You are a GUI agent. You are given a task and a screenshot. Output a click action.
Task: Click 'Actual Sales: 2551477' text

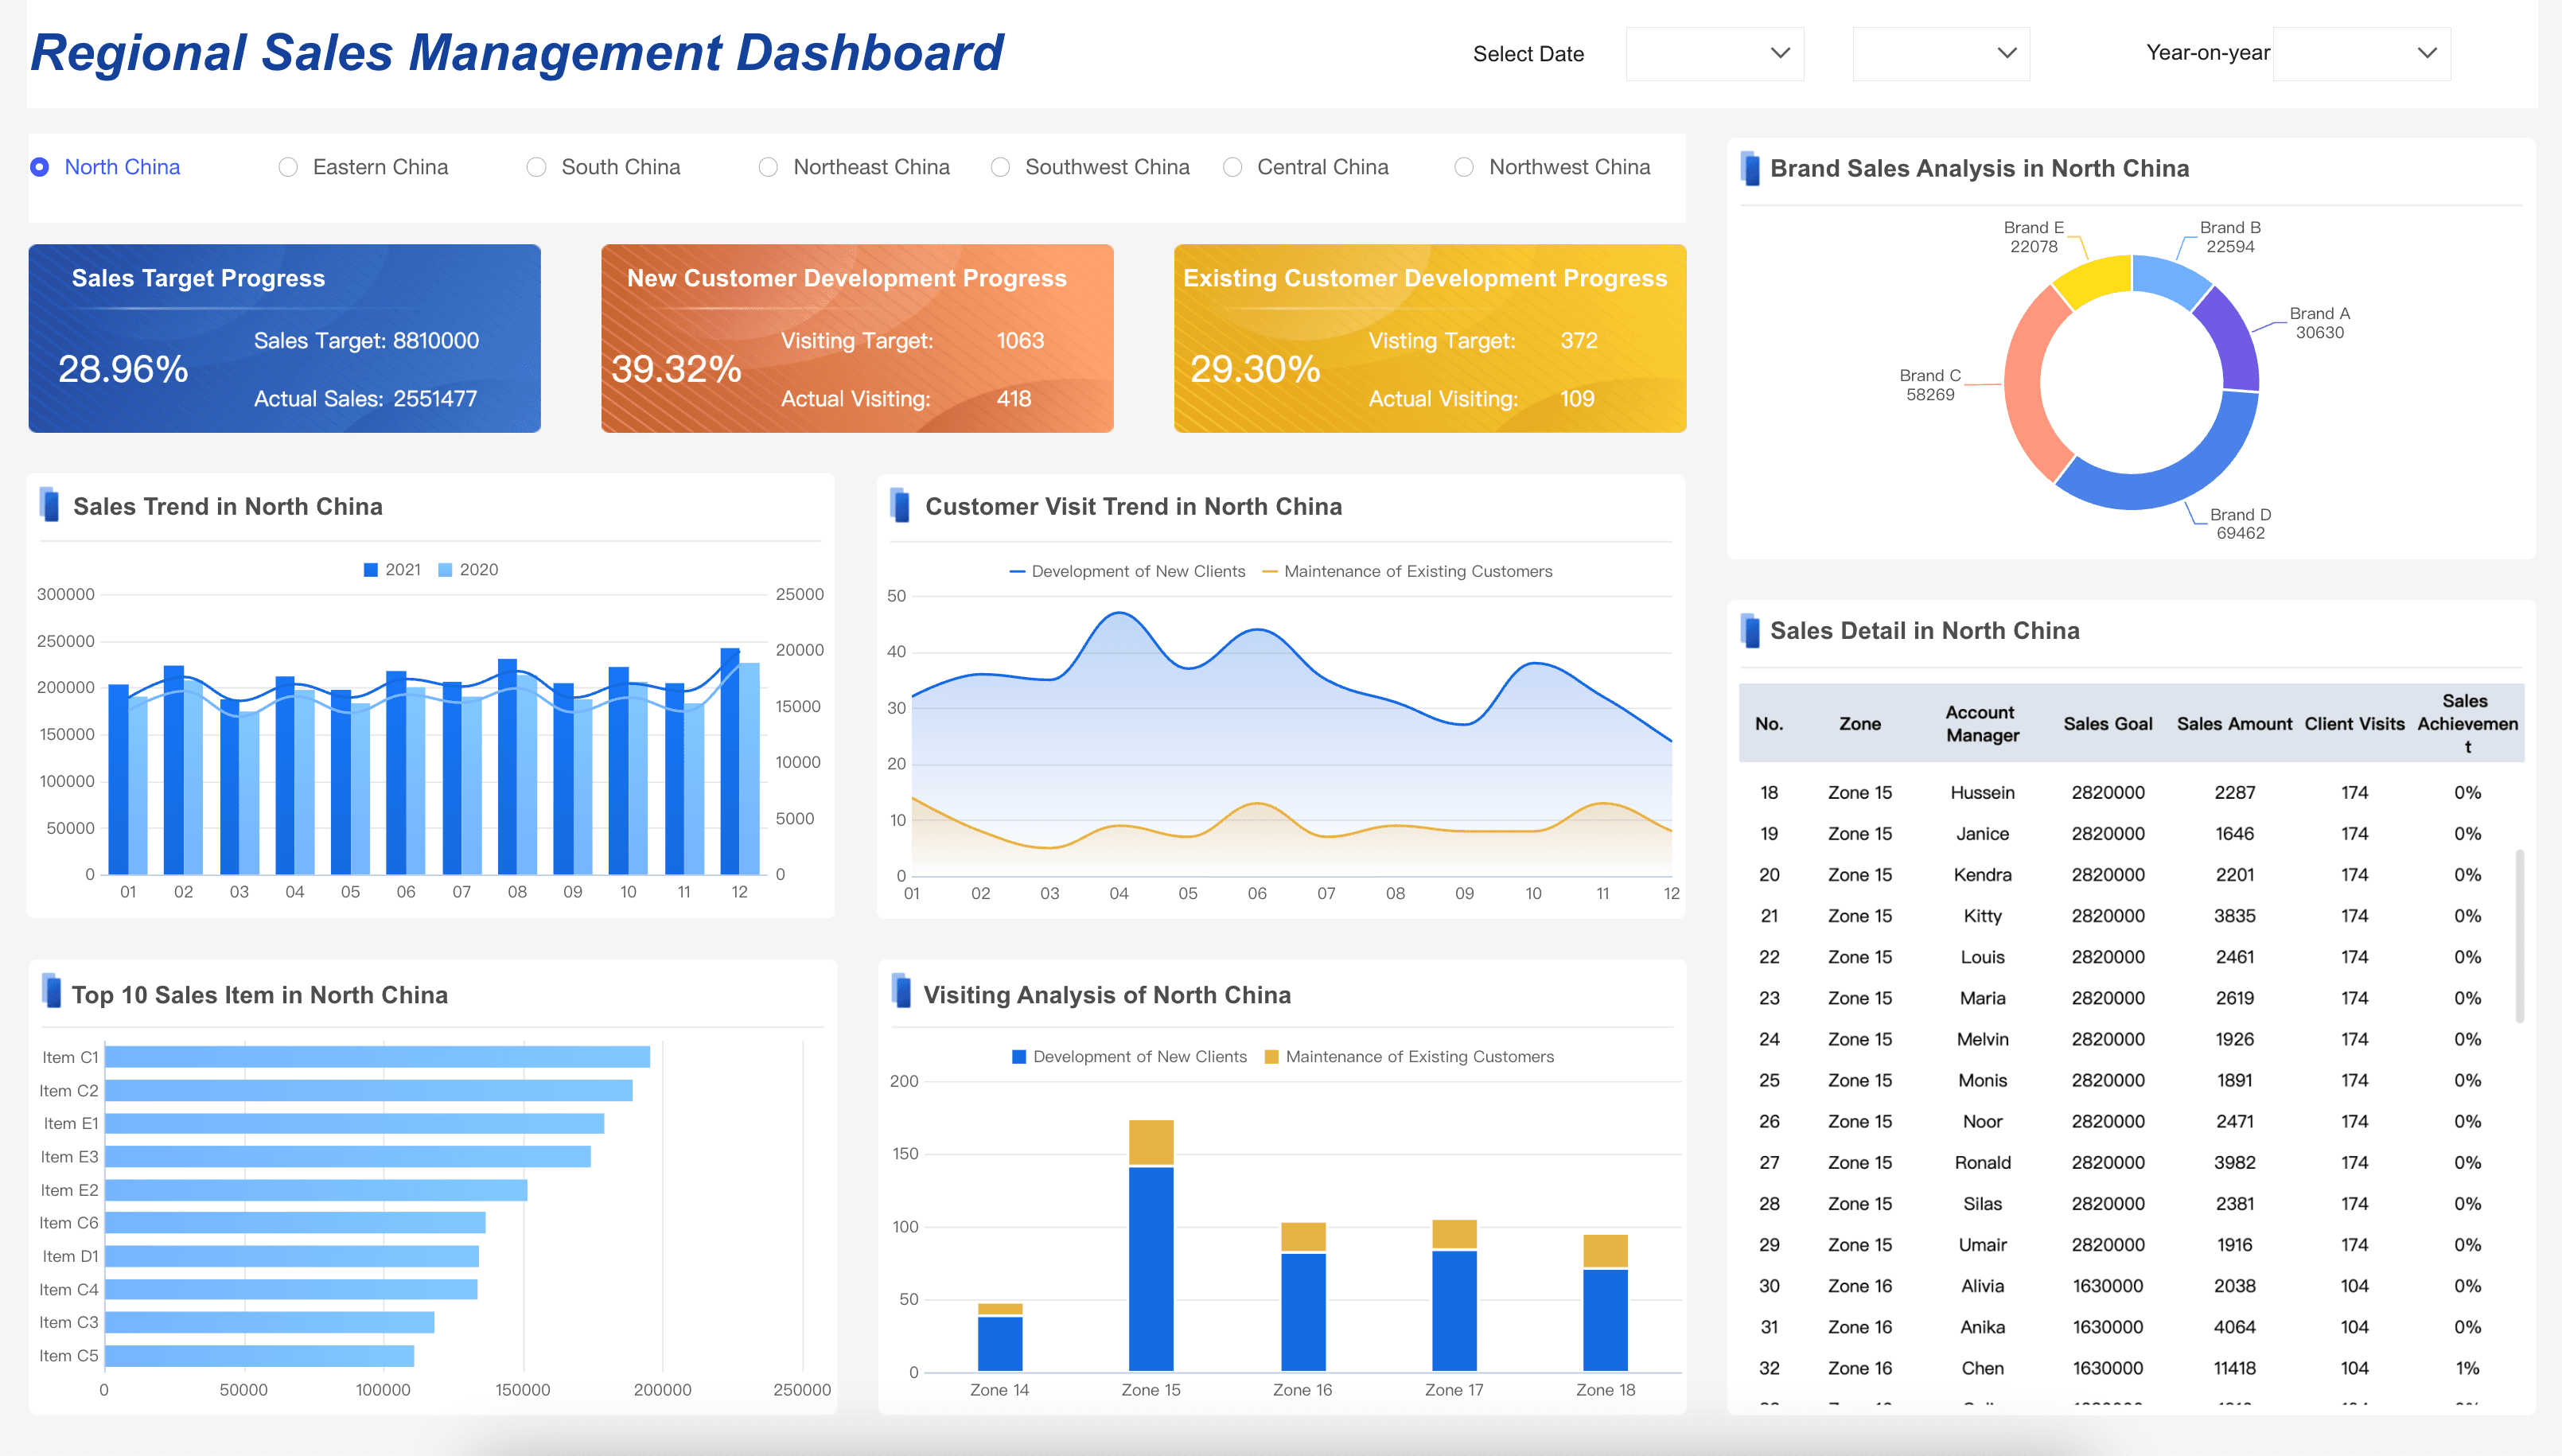tap(365, 399)
